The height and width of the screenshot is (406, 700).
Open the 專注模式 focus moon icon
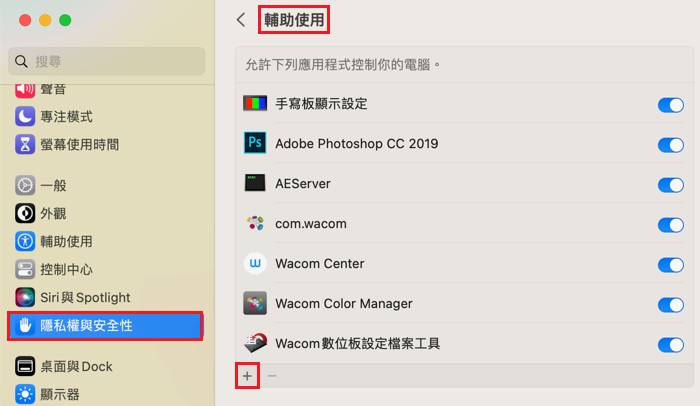click(25, 117)
